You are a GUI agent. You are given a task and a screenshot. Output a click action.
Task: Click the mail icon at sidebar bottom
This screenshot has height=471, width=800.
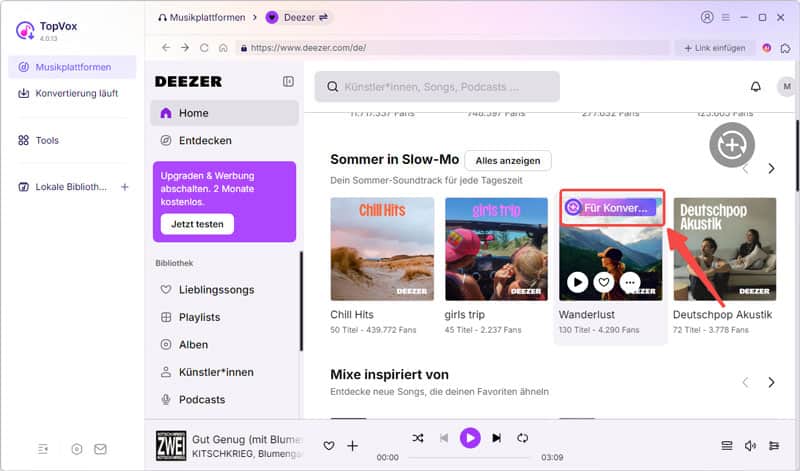(101, 449)
